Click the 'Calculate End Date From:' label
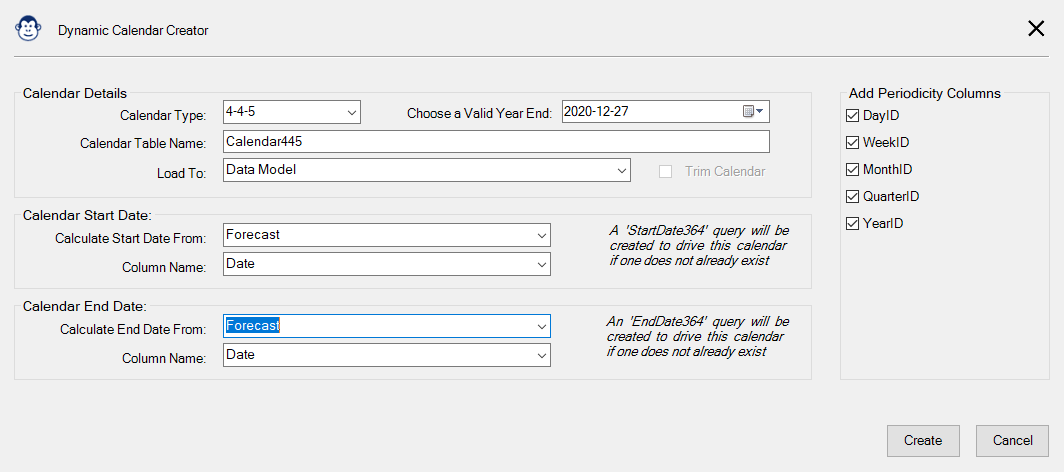The image size is (1064, 472). [x=133, y=330]
